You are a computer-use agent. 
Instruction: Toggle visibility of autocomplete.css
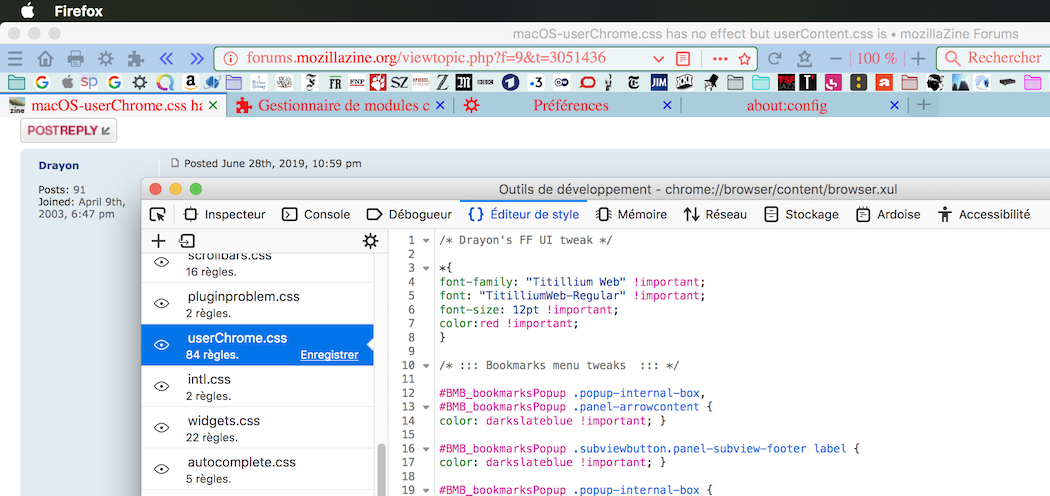tap(161, 469)
